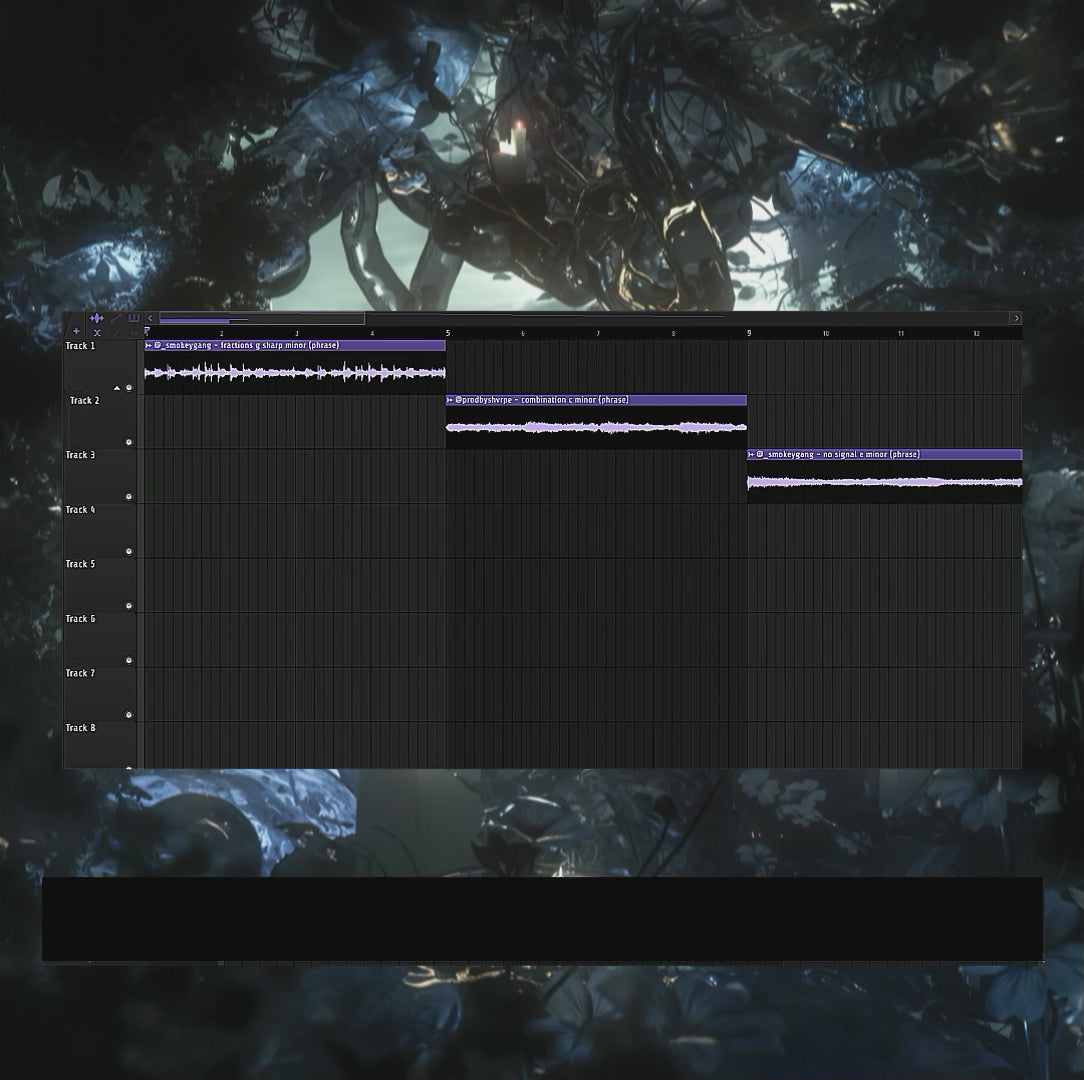
Task: Click the left scroll arrow of the playlist
Action: (x=150, y=318)
